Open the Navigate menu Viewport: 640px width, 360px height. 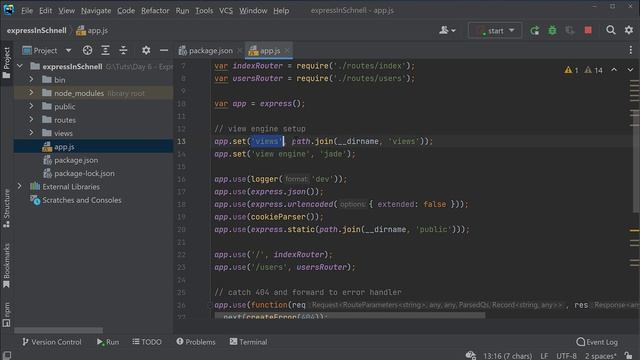(x=96, y=11)
